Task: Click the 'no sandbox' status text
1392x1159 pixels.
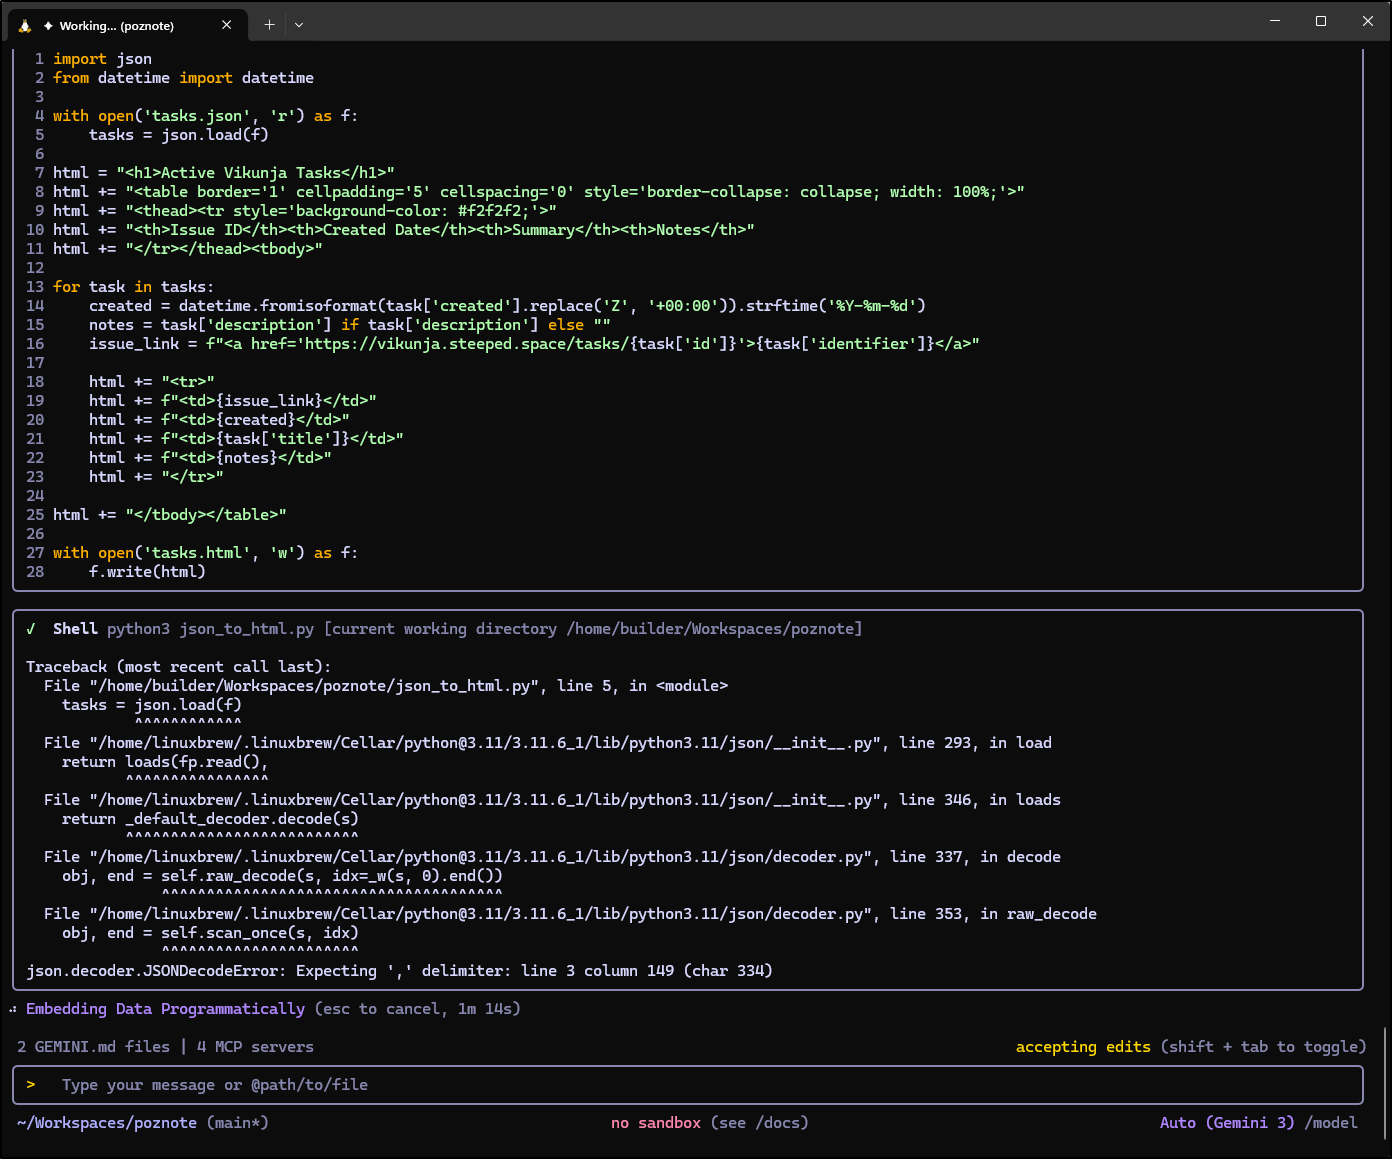Action: click(656, 1123)
